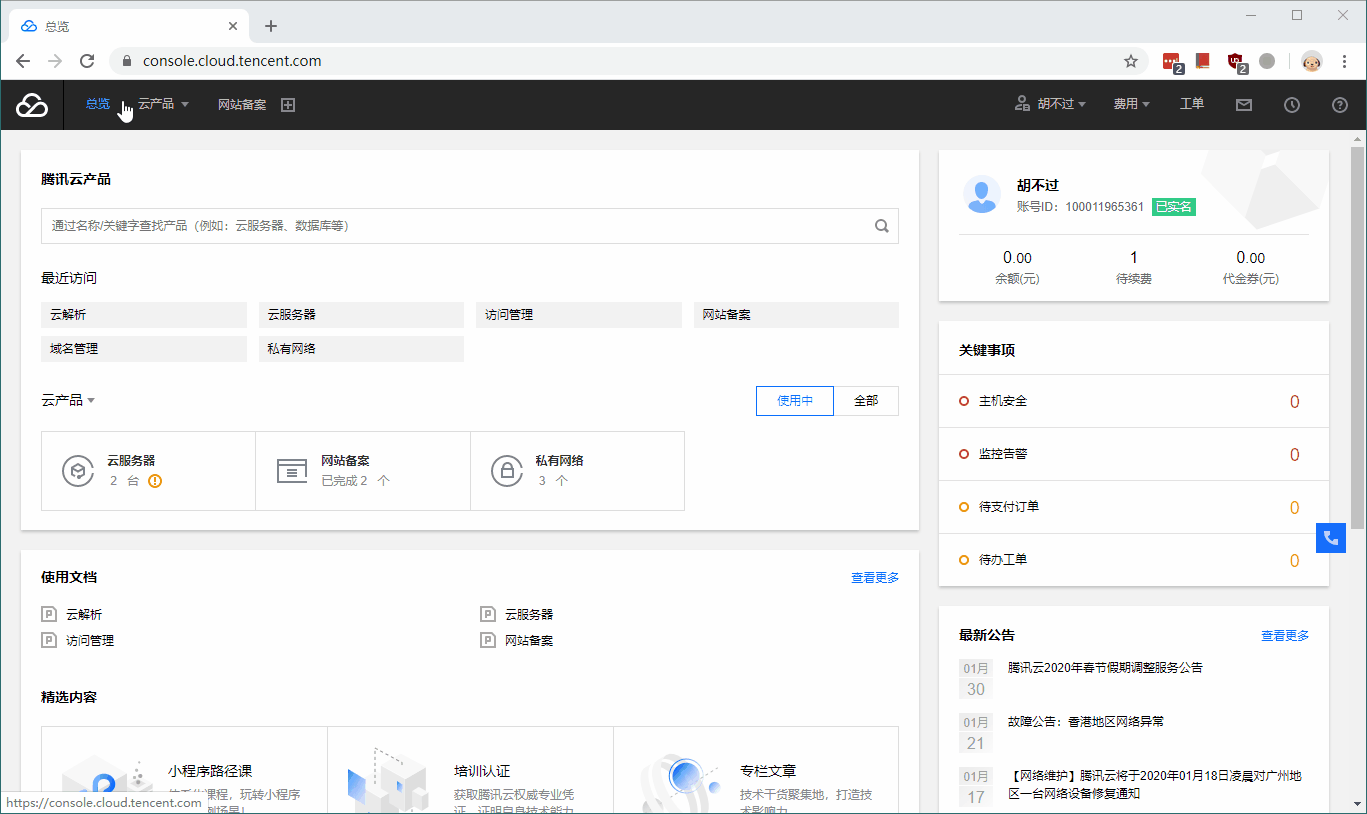Open the 网络维护 广州地区 announcement

pos(1154,785)
